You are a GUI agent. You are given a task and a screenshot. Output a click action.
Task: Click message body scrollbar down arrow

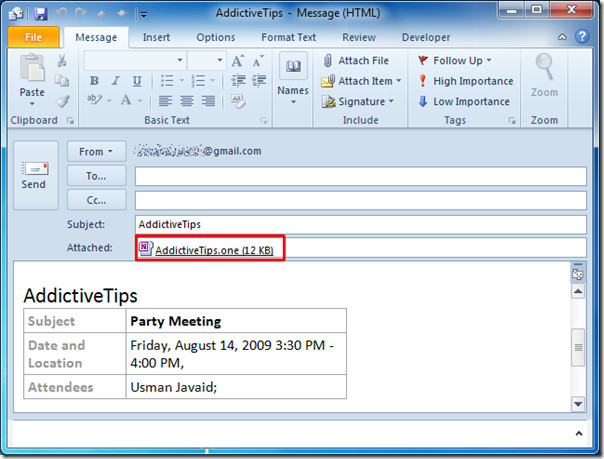(578, 404)
